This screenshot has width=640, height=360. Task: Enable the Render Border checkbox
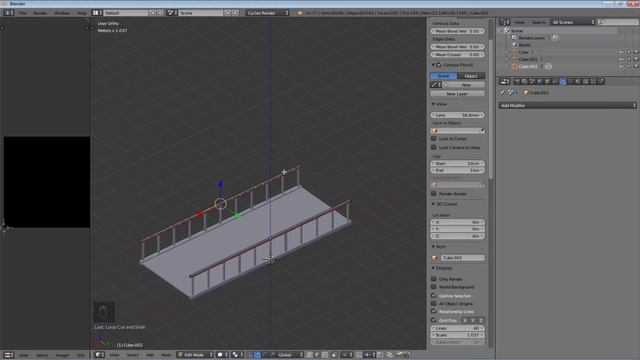(x=434, y=193)
